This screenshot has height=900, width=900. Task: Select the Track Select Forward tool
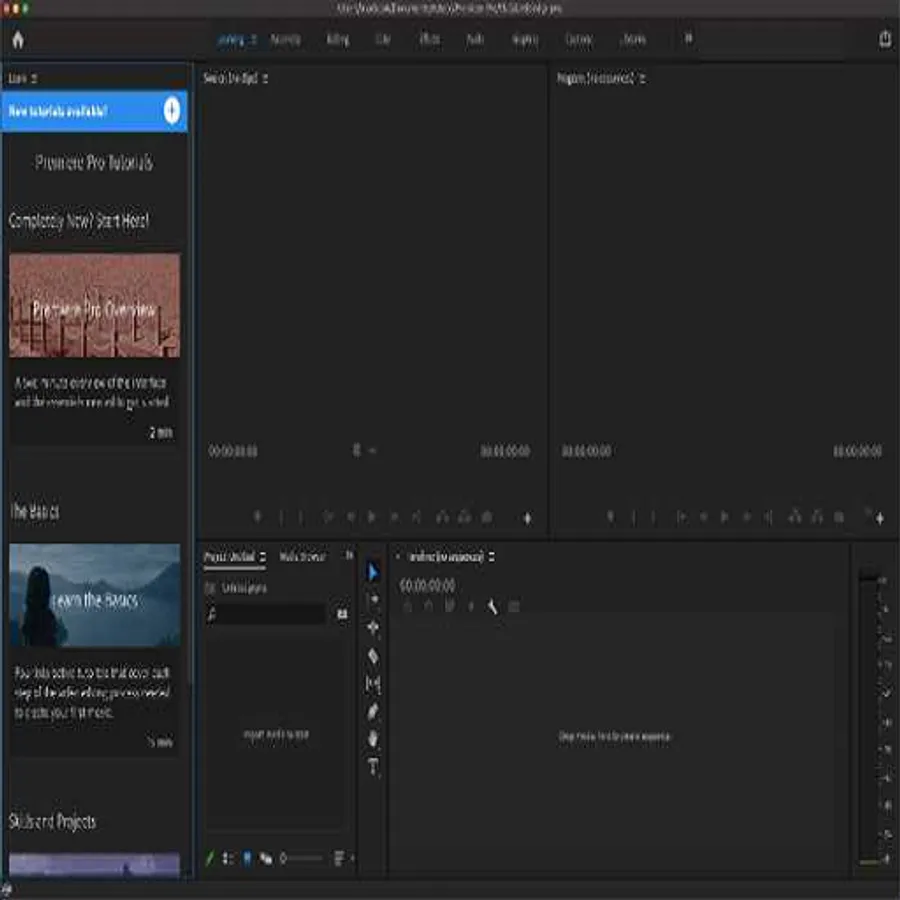coord(373,600)
